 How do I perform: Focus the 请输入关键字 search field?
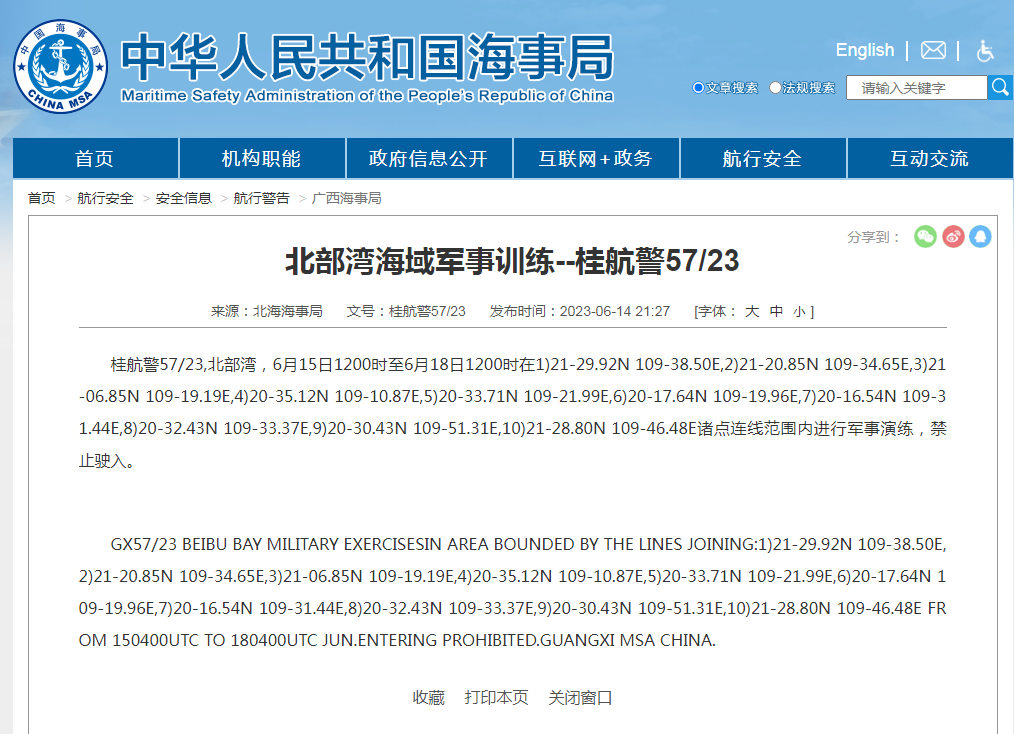[x=916, y=87]
